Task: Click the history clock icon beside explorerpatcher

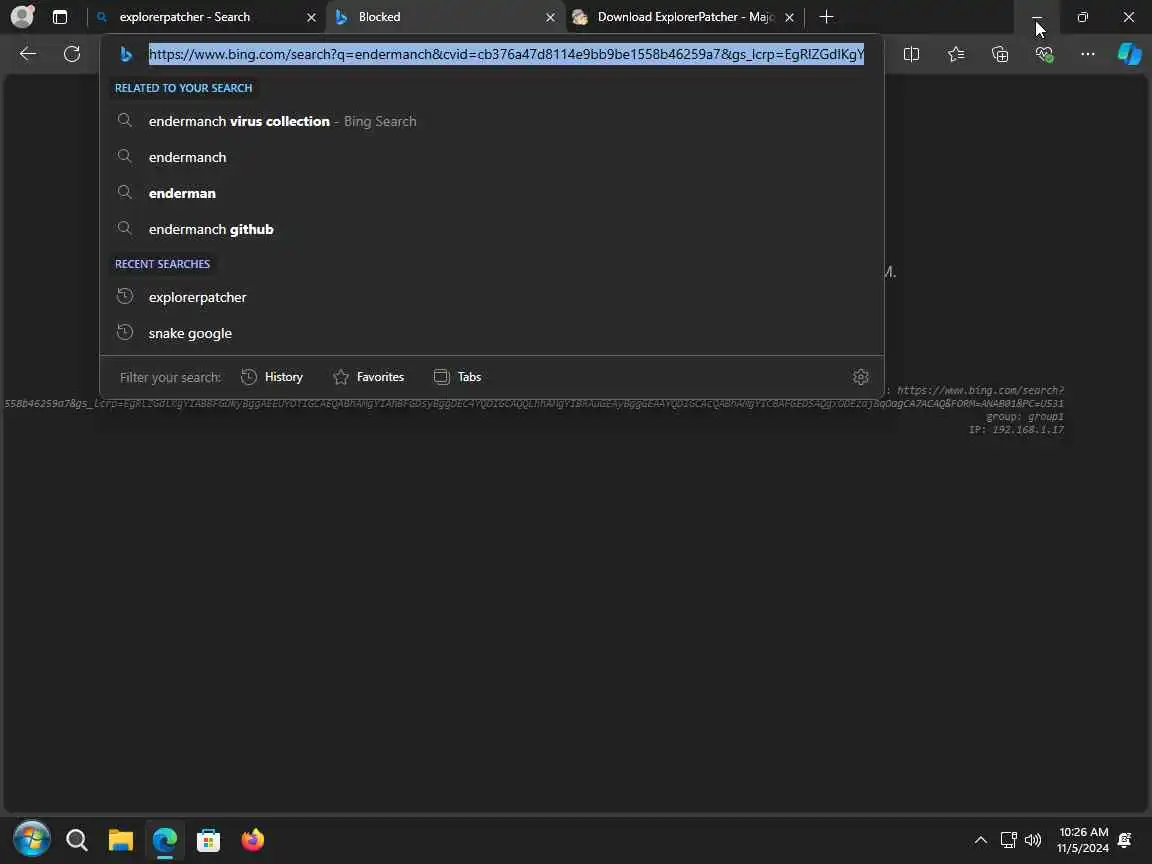Action: coord(125,296)
